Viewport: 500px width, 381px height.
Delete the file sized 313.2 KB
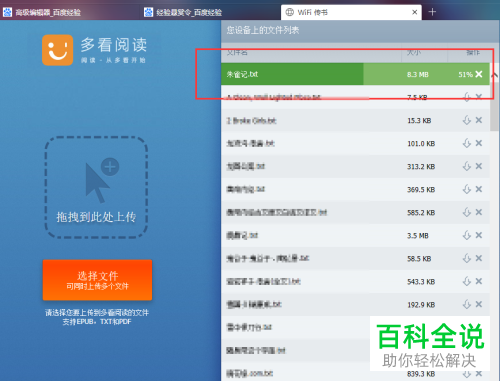tap(479, 166)
